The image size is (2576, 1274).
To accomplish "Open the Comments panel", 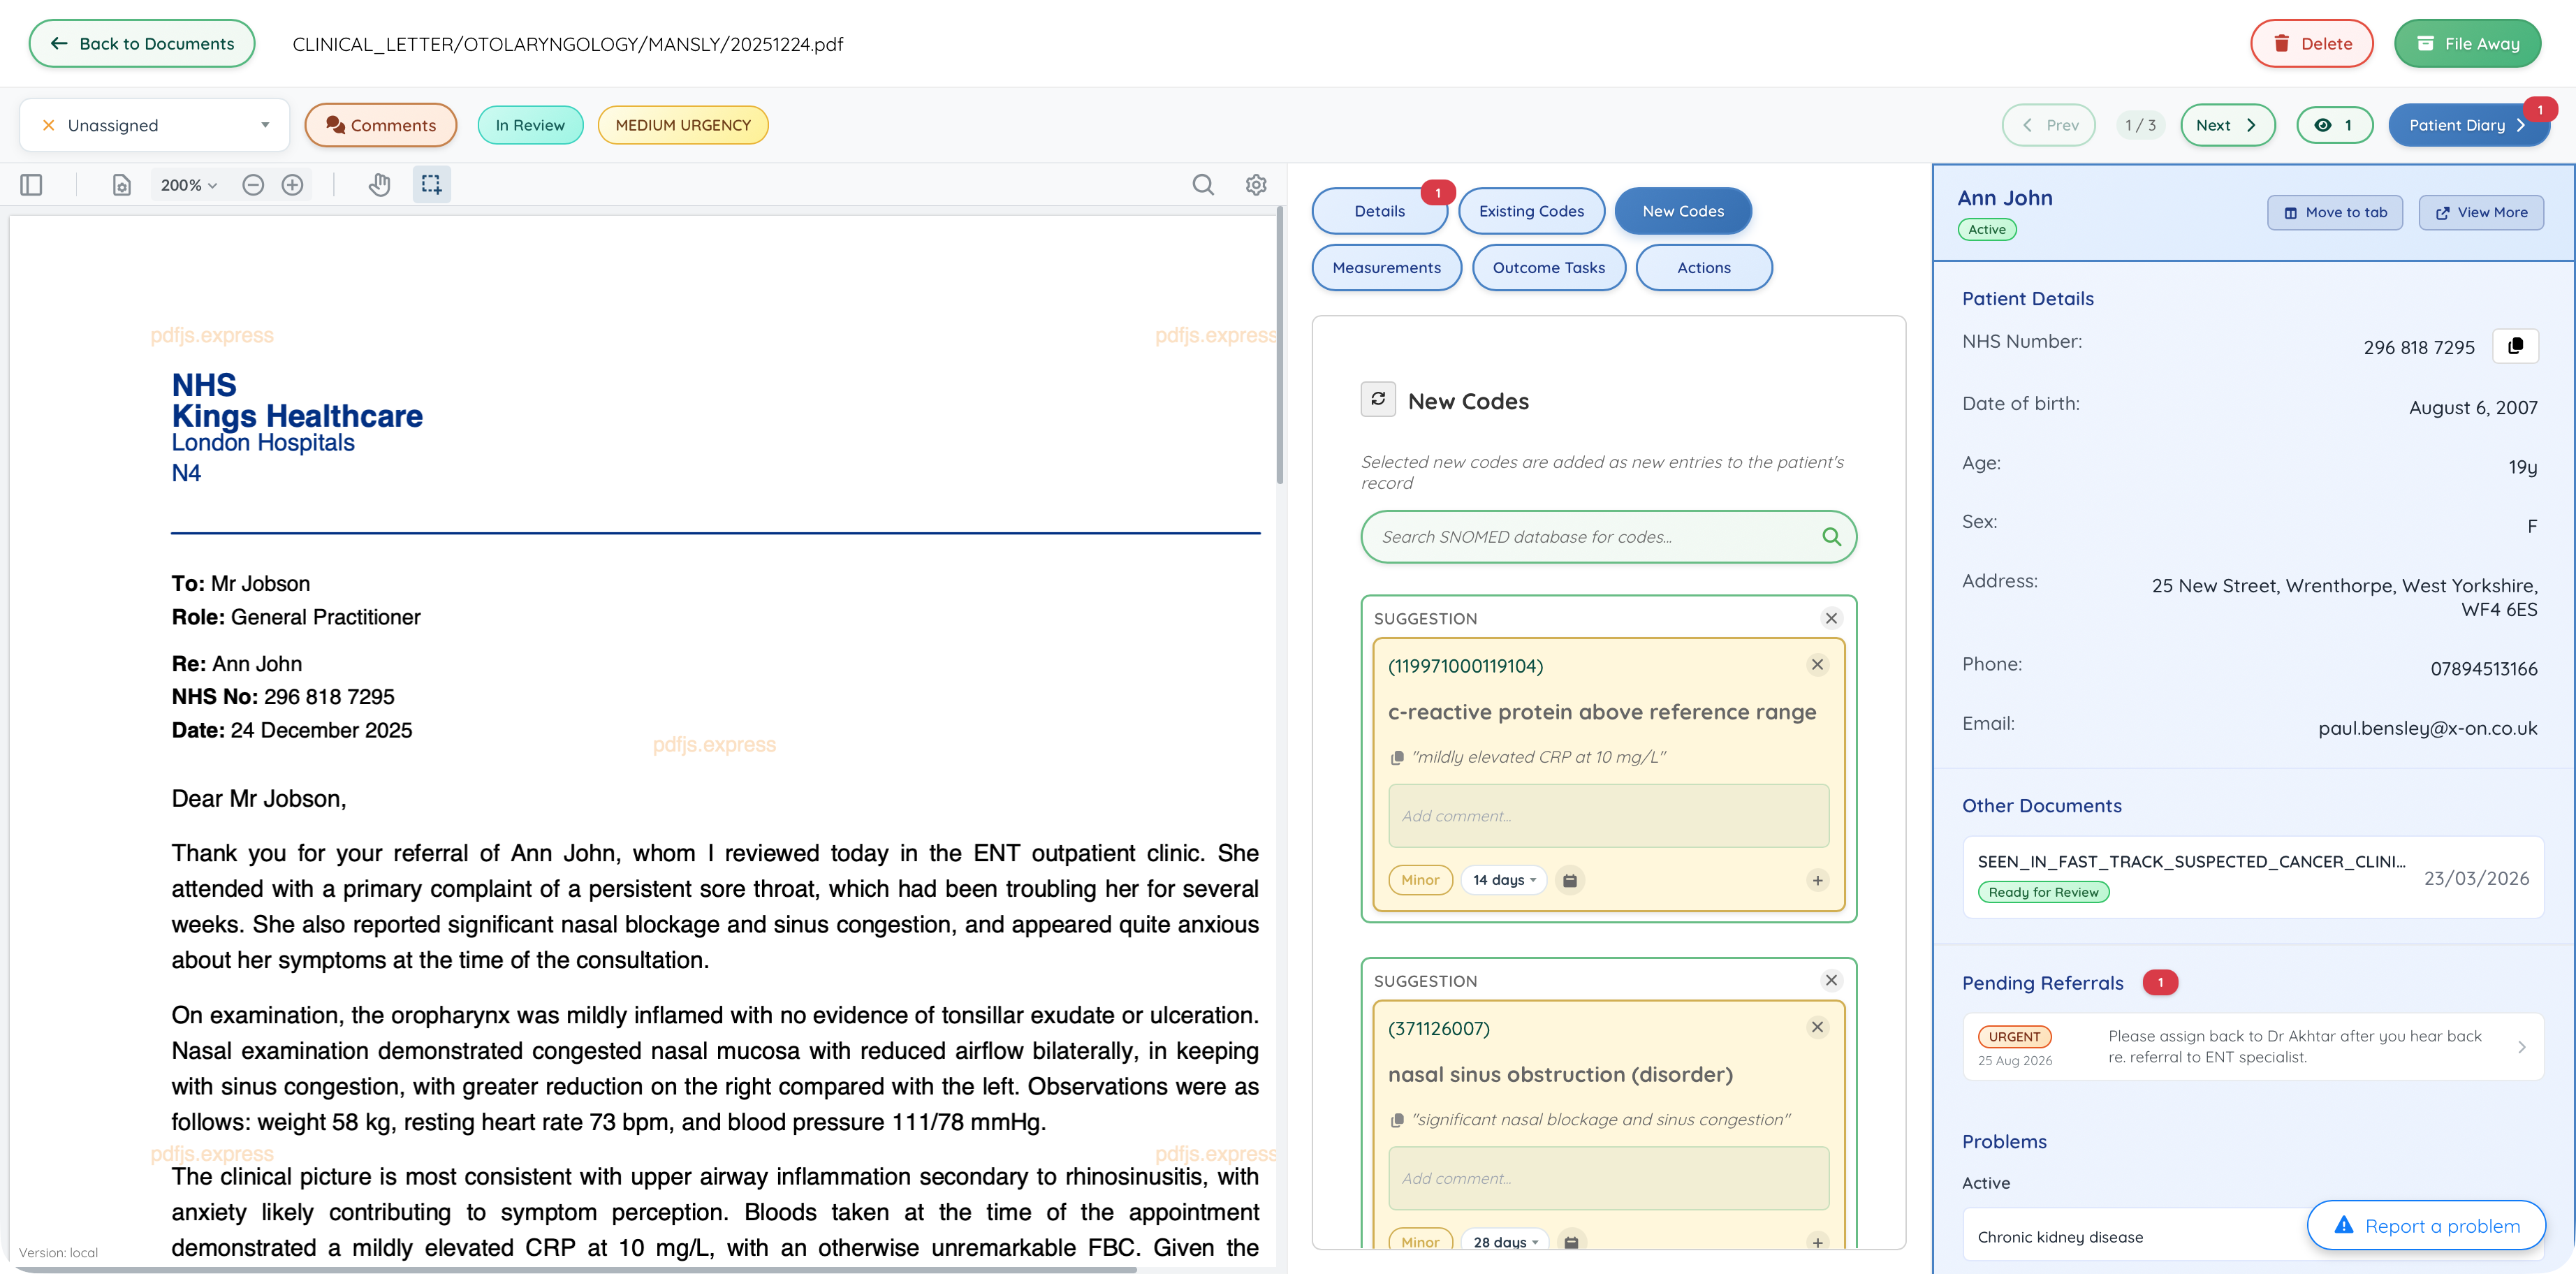I will 380,125.
